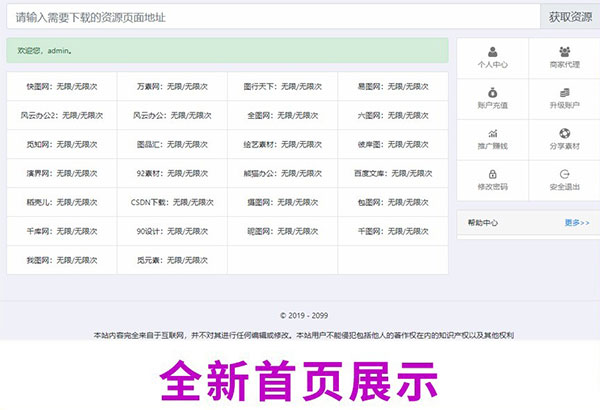Select the 易图网 quota cell
The width and height of the screenshot is (600, 410).
393,87
